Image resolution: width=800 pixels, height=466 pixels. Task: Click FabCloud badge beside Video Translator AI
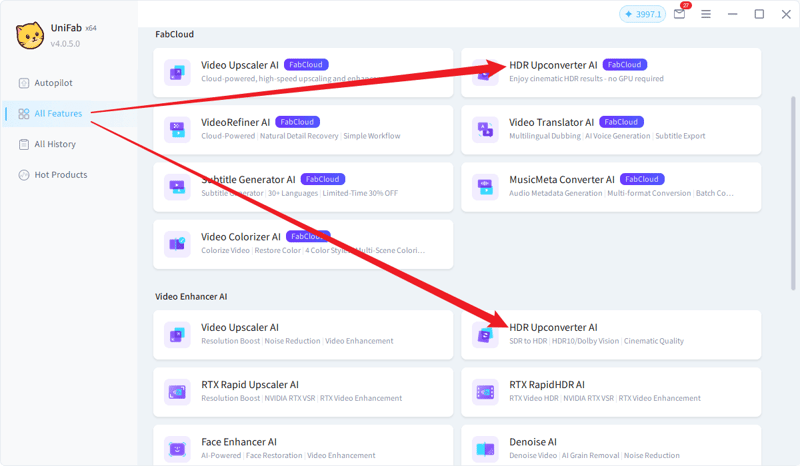(x=621, y=122)
